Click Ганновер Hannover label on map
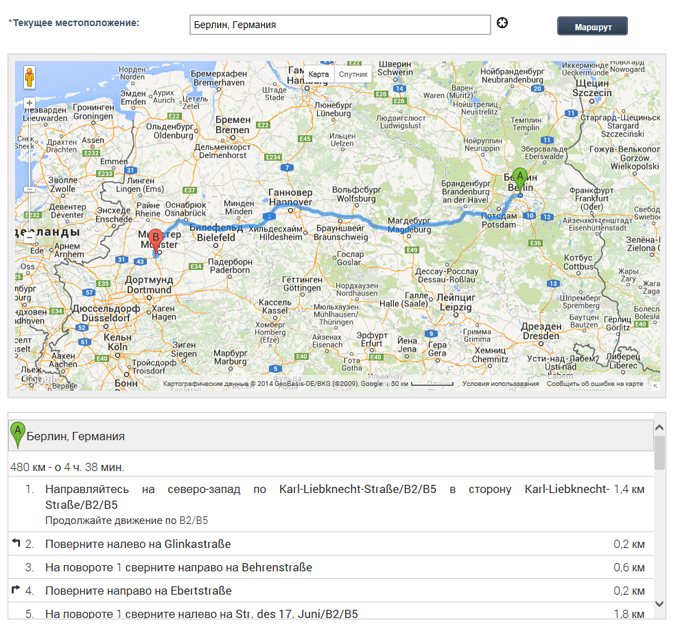The width and height of the screenshot is (680, 629). coord(290,197)
